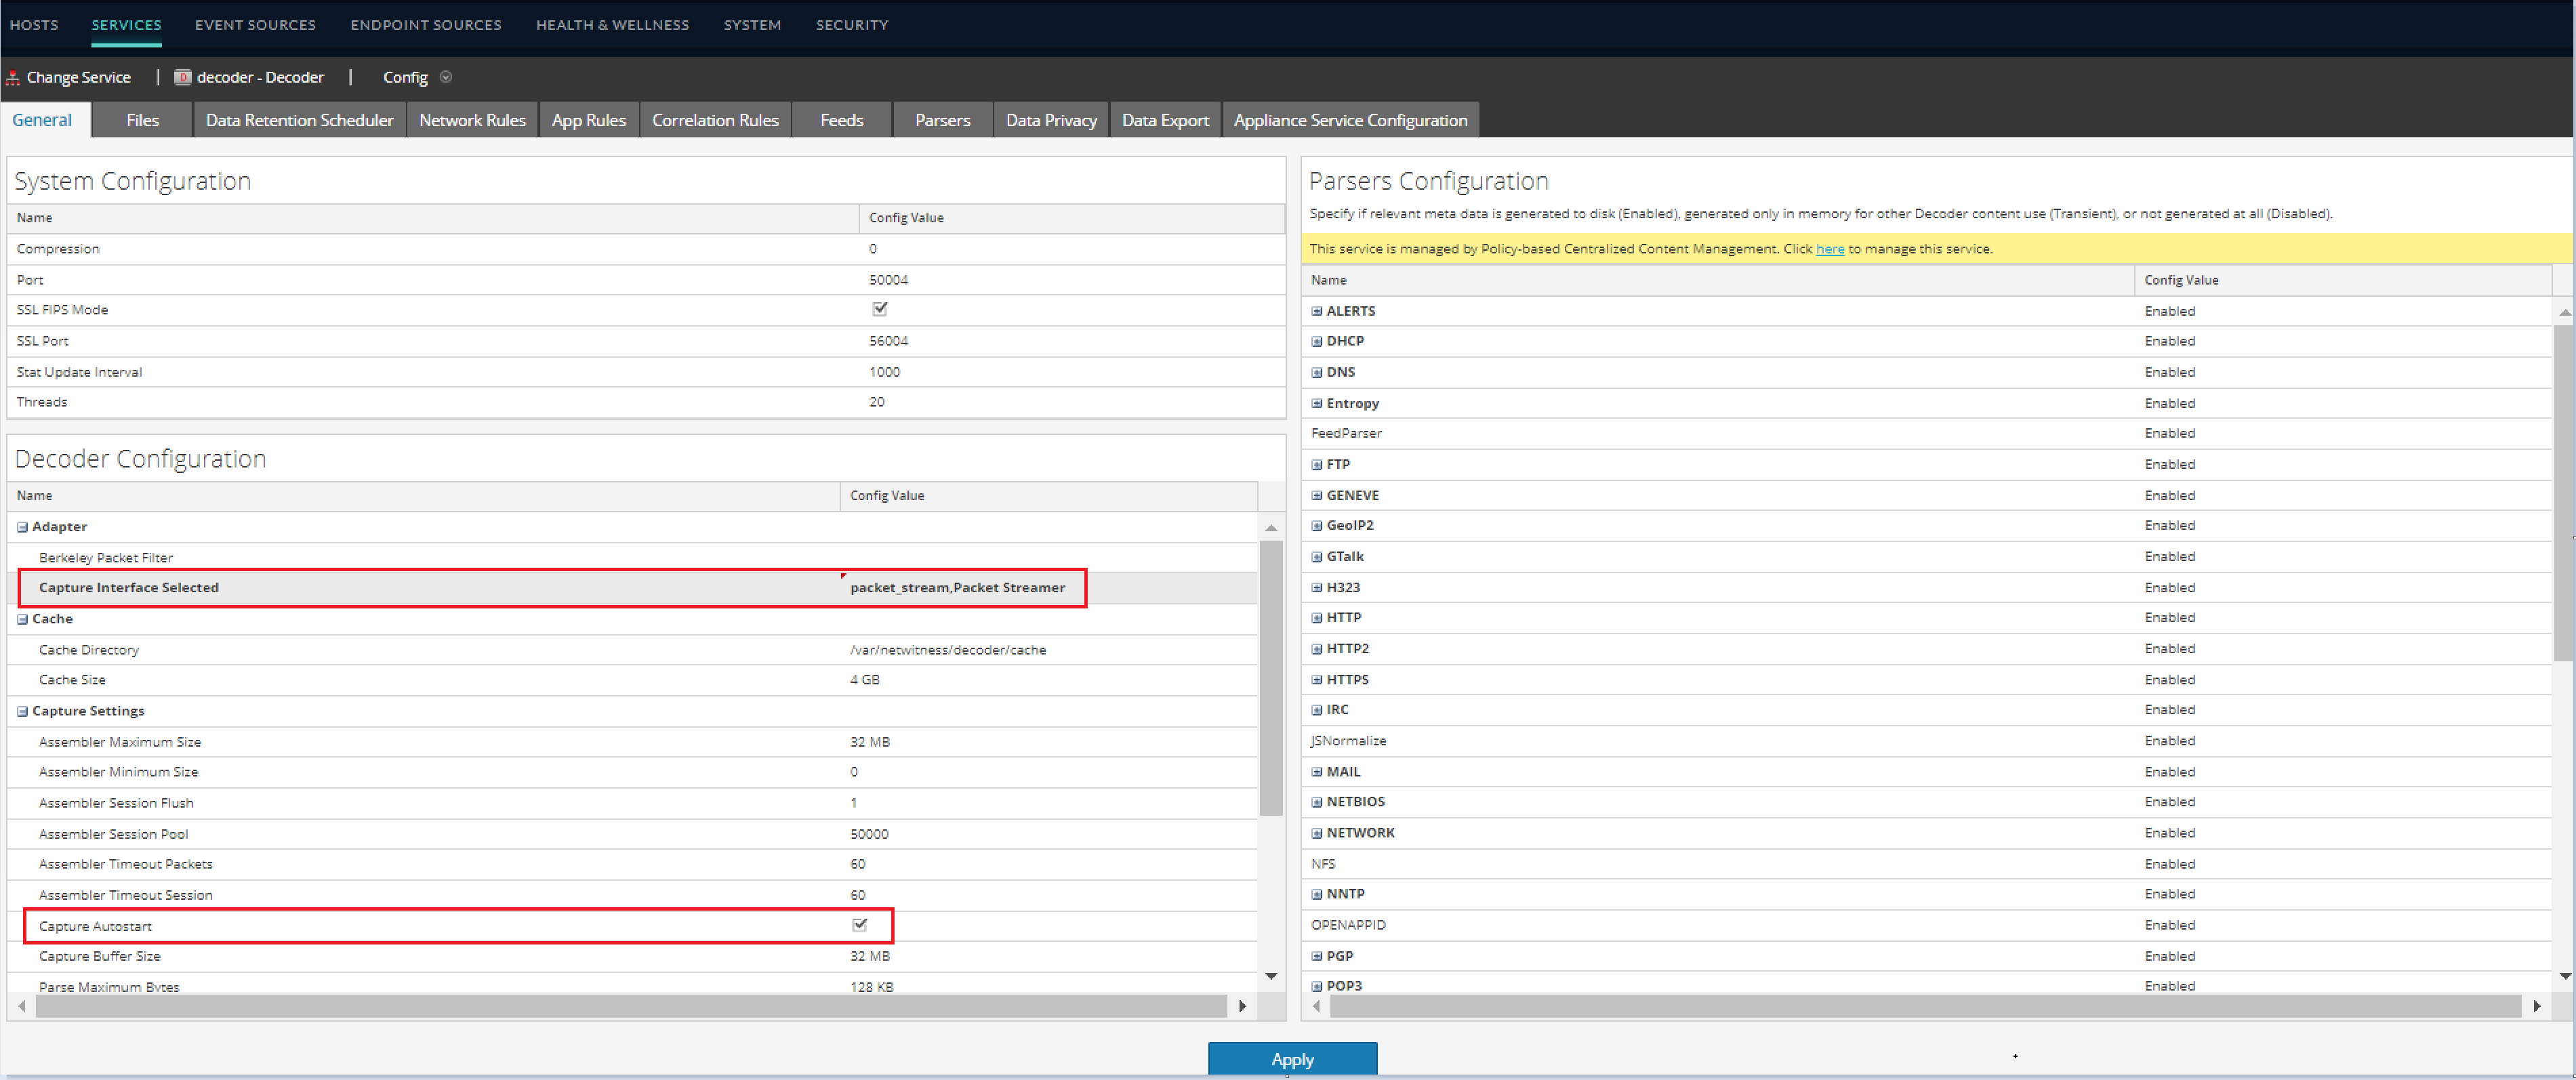Click the Apply button
The image size is (2576, 1080).
tap(1292, 1059)
